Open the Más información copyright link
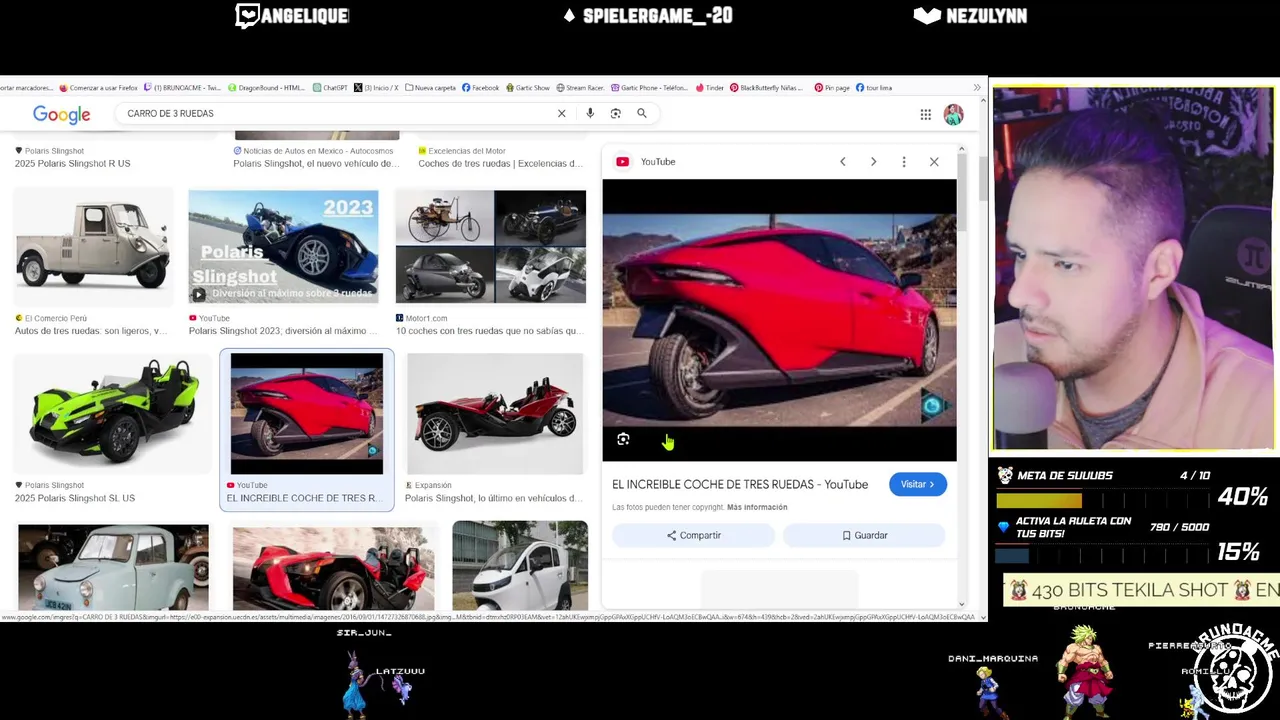 point(757,507)
